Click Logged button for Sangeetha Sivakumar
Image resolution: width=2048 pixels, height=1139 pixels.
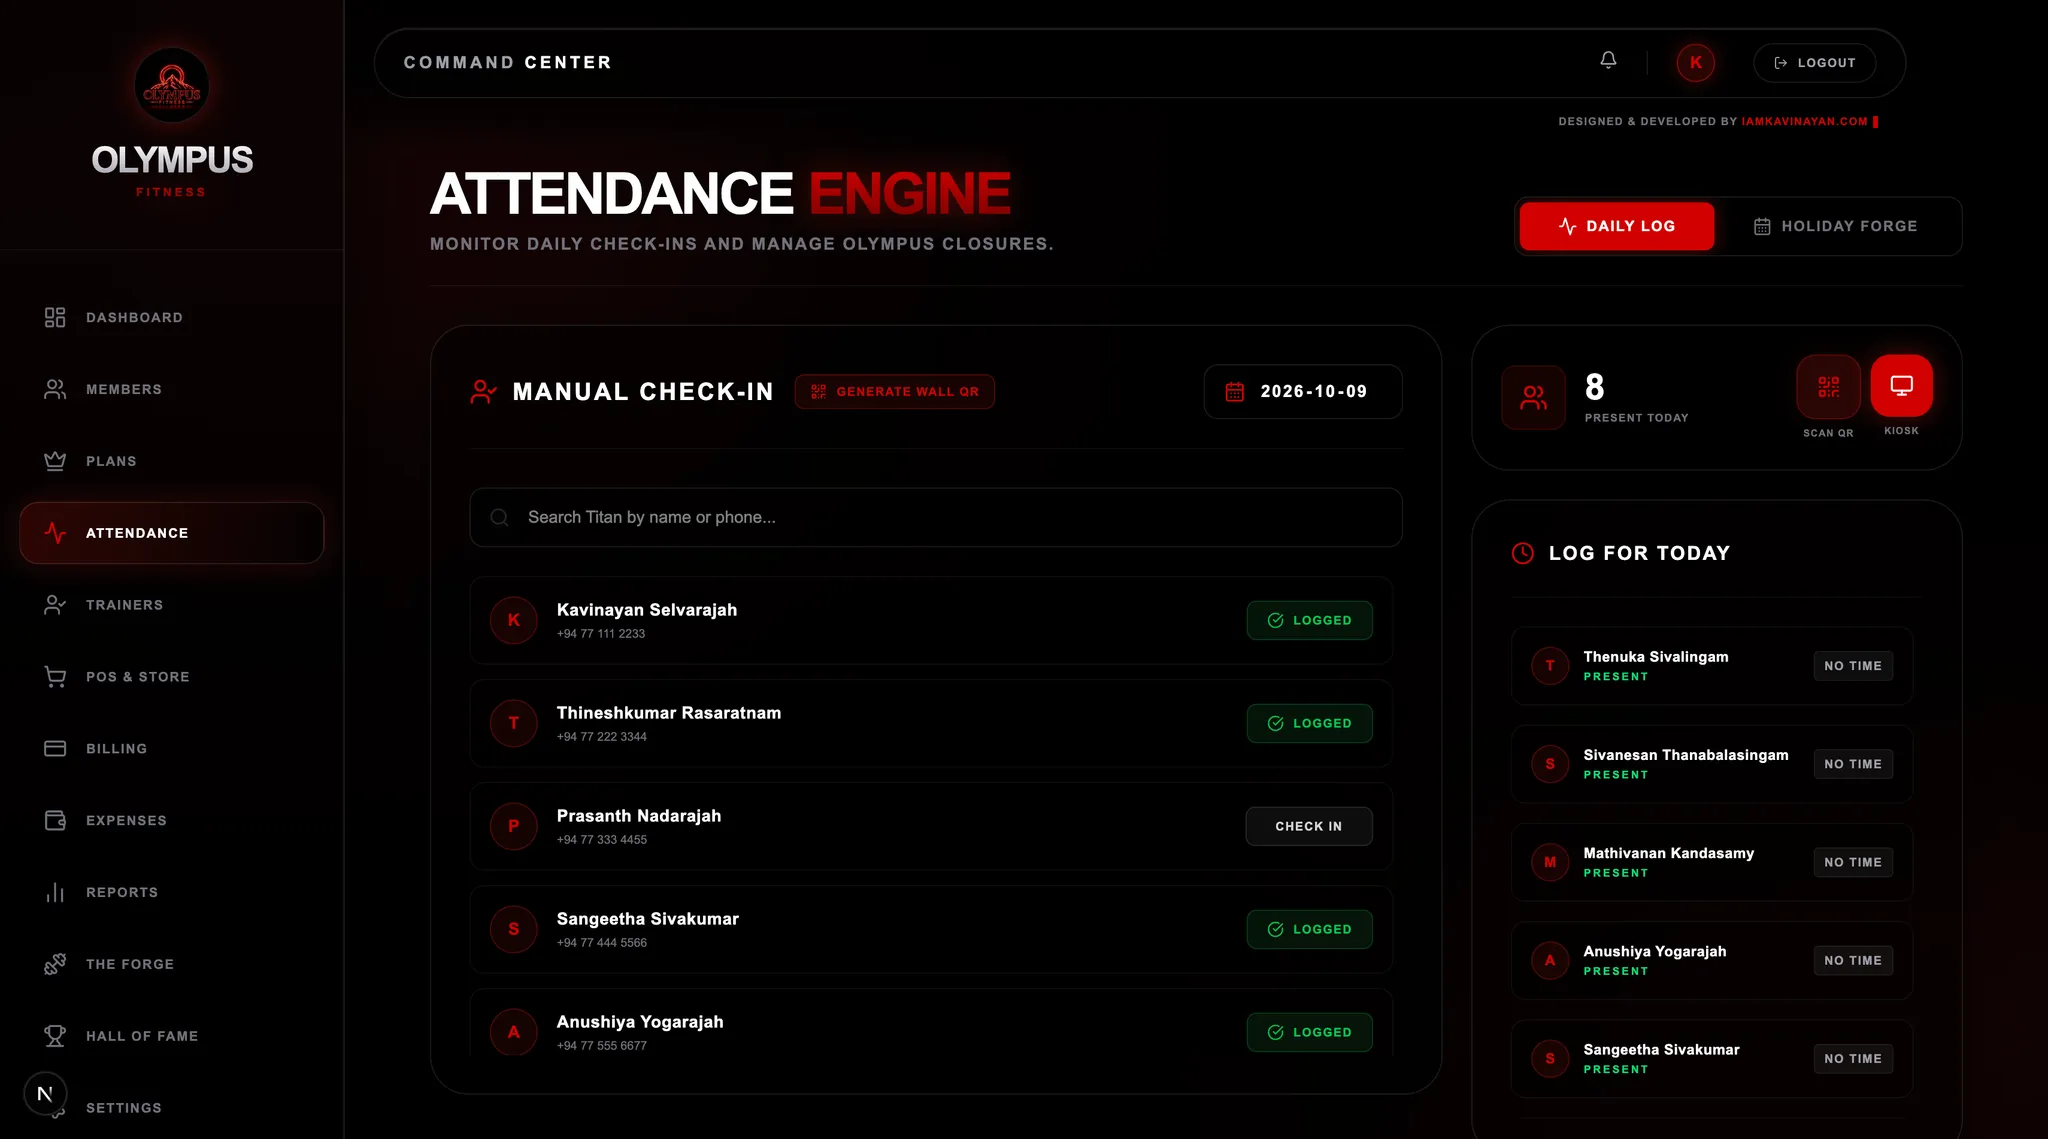click(1309, 929)
